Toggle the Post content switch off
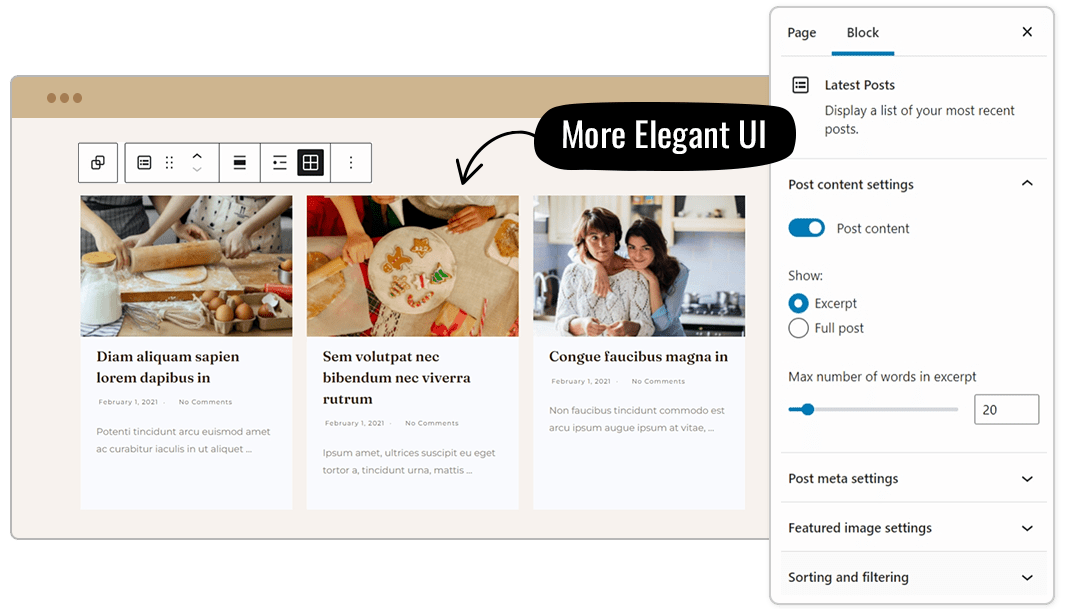The image size is (1068, 609). (x=806, y=228)
